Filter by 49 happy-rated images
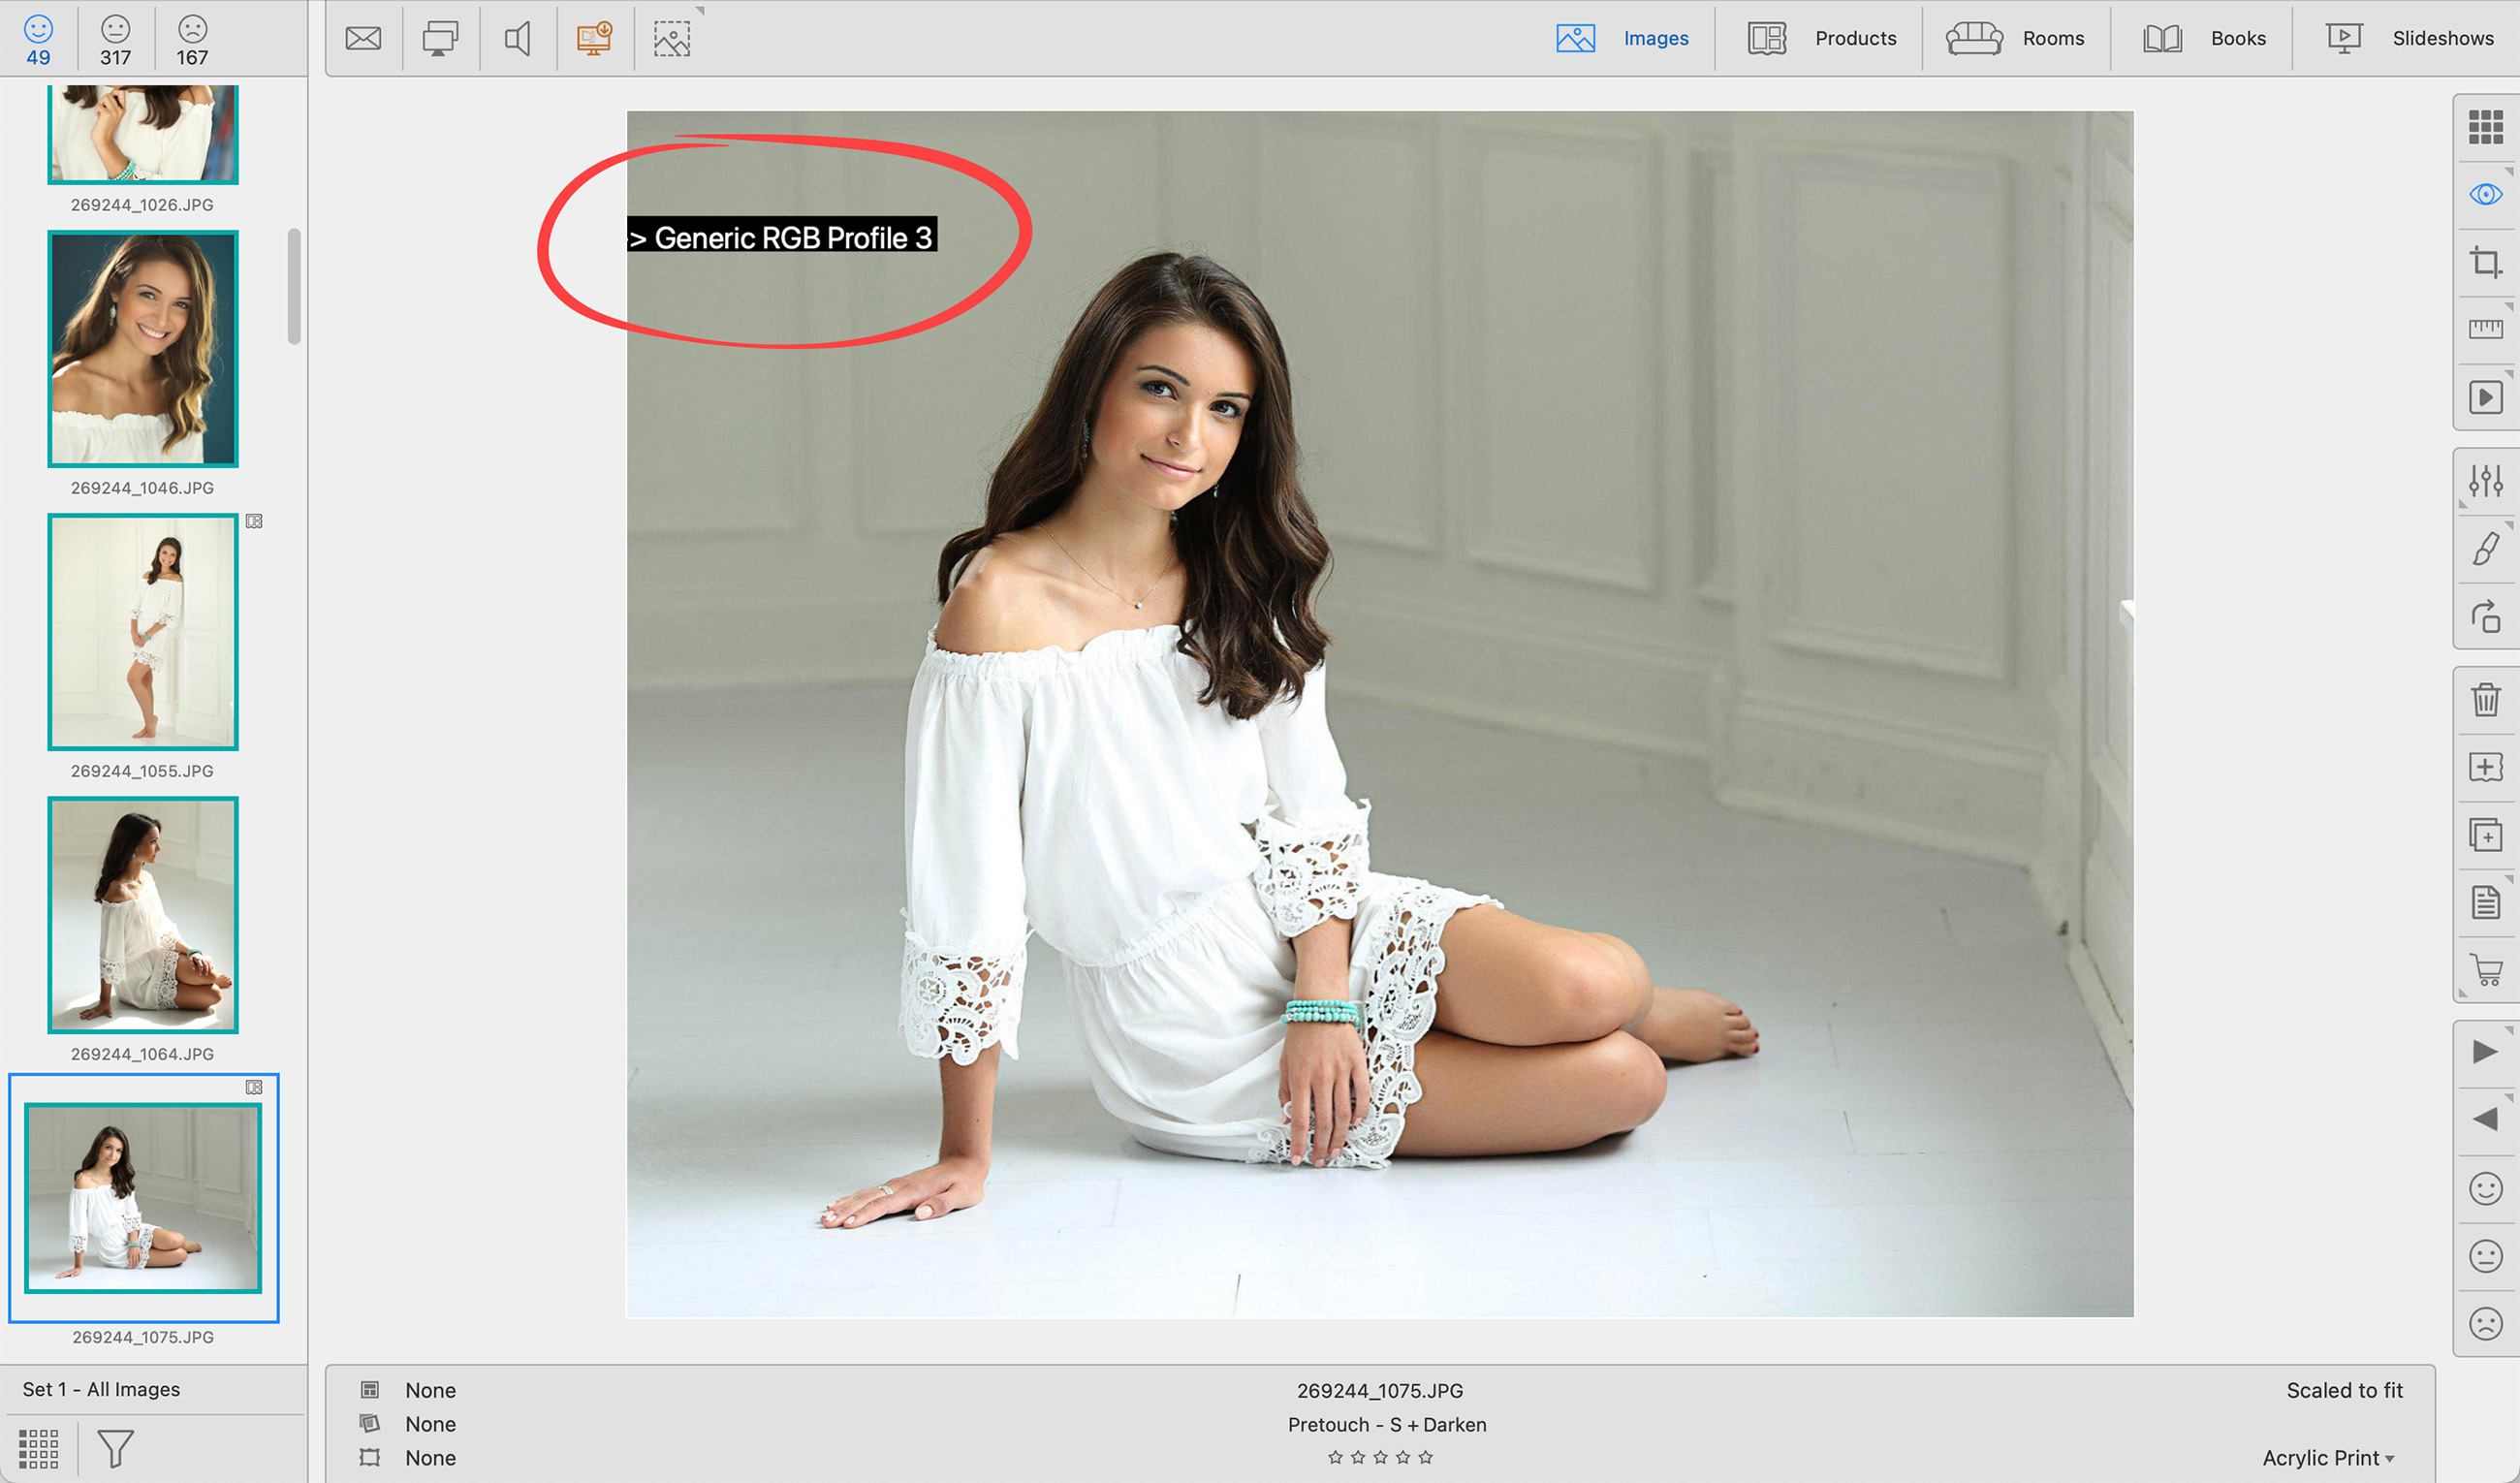This screenshot has width=2520, height=1483. [x=38, y=40]
